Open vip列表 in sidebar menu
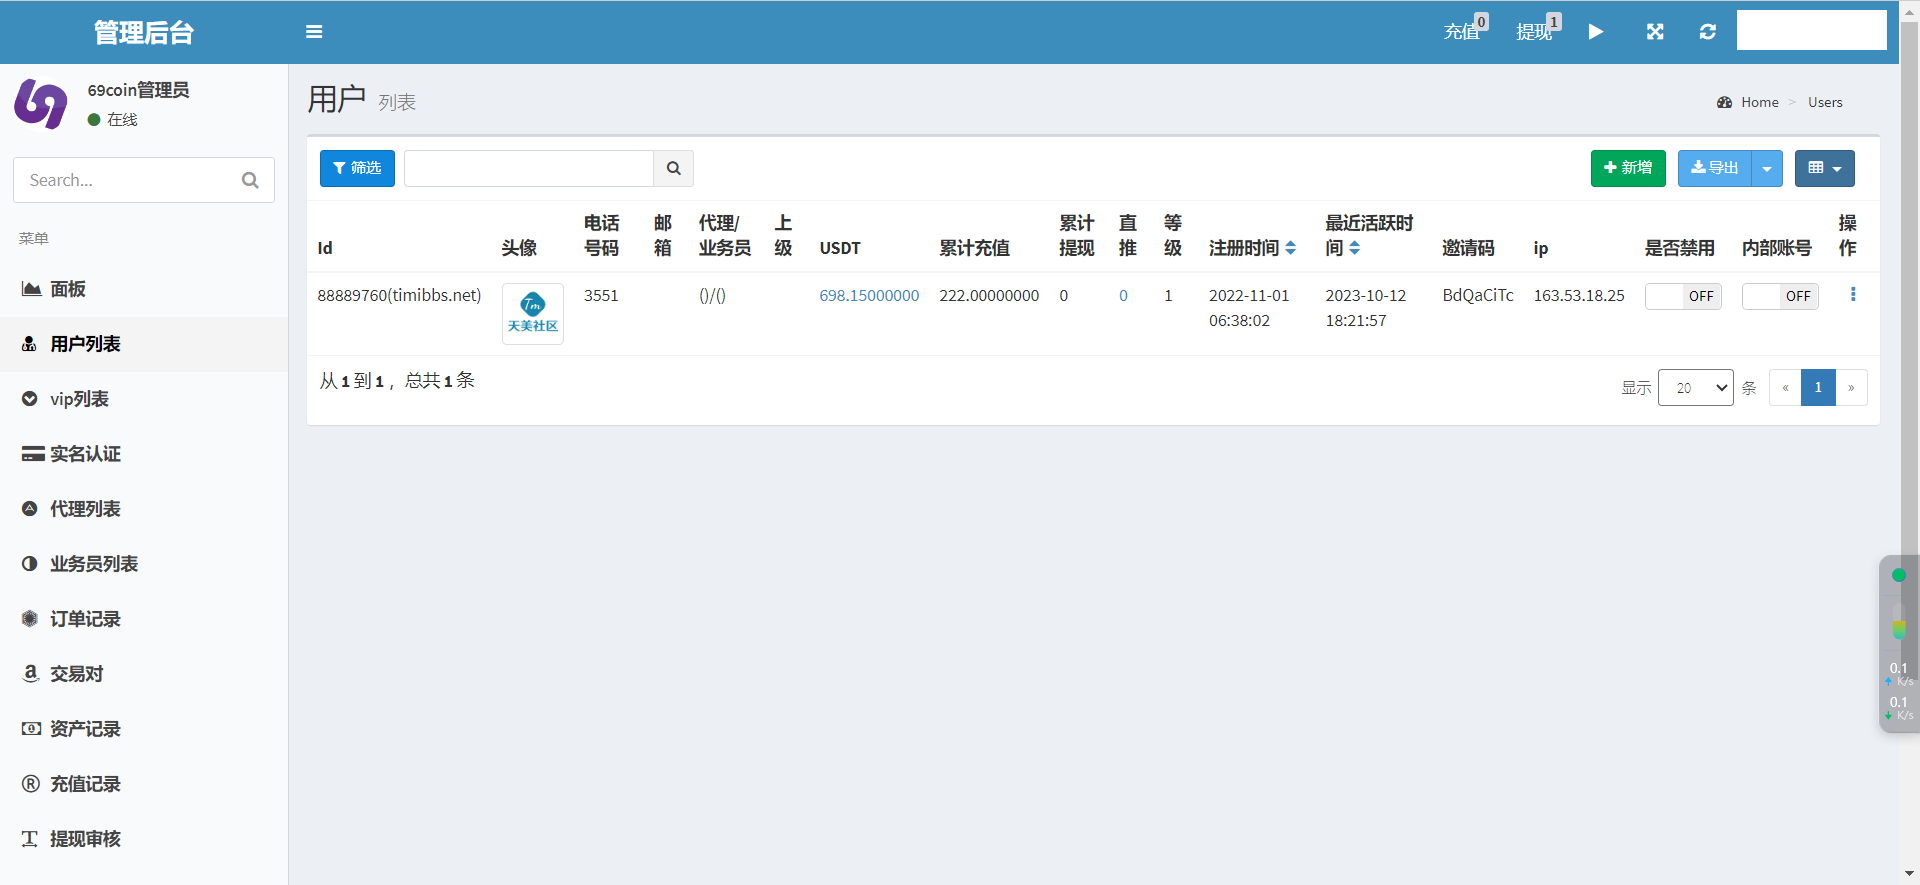 coord(79,399)
